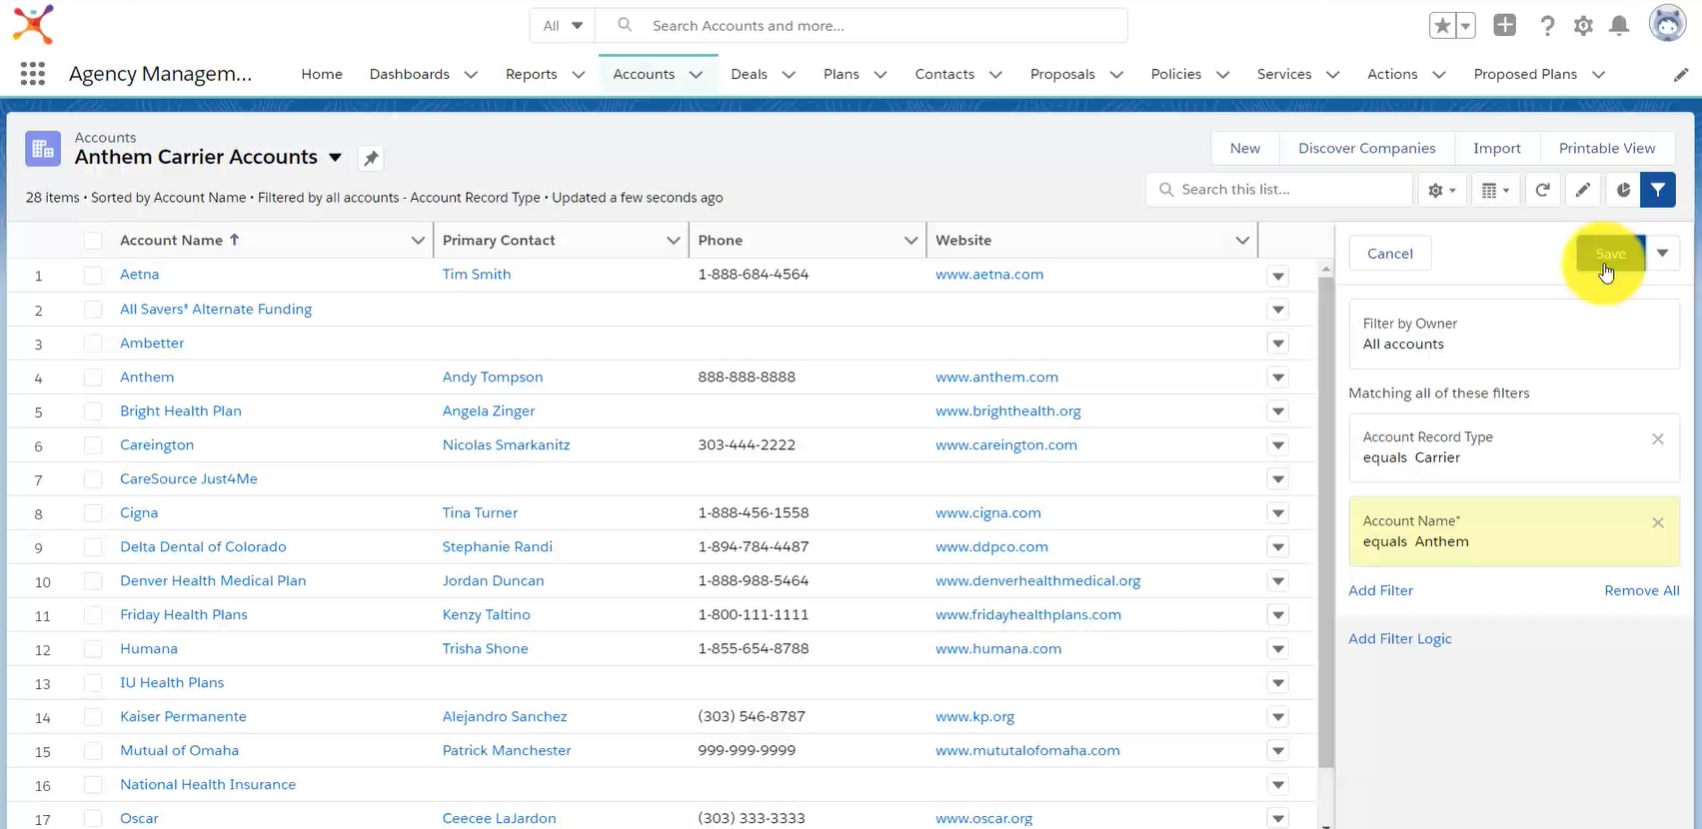This screenshot has width=1702, height=829.
Task: Click the Accounts object icon
Action: pos(43,149)
